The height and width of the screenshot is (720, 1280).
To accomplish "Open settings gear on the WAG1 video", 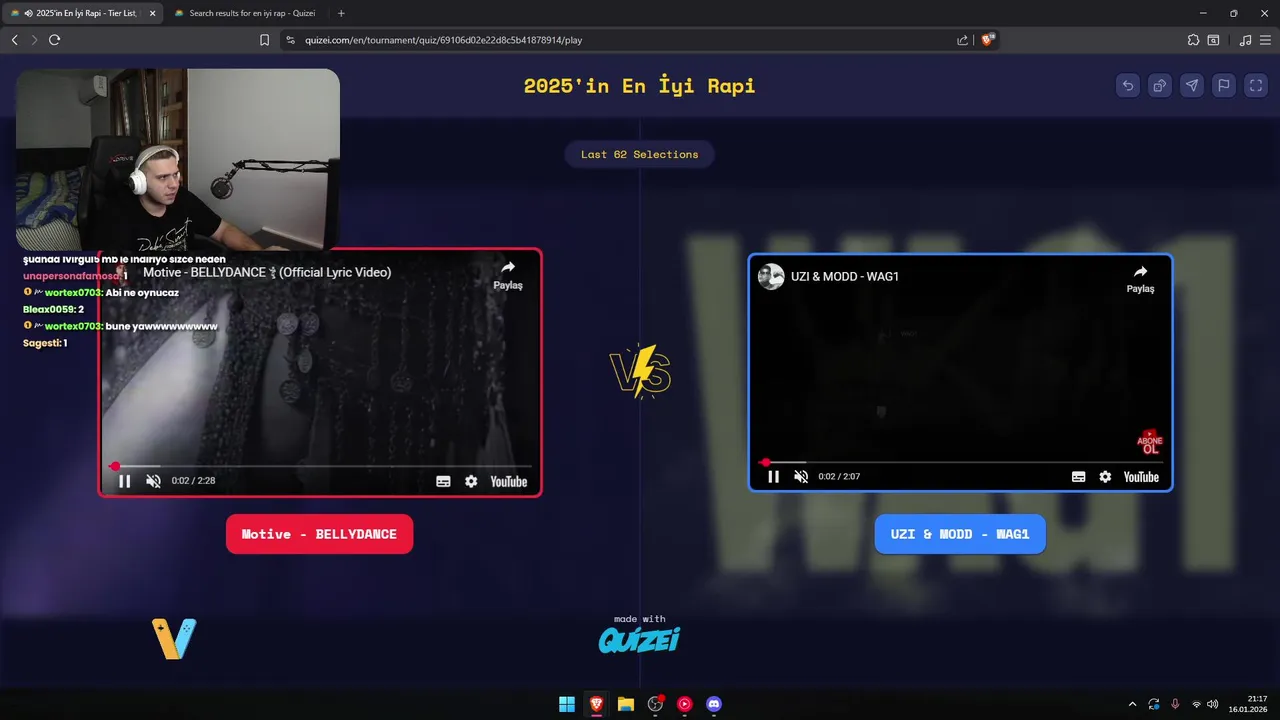I will 1105,477.
